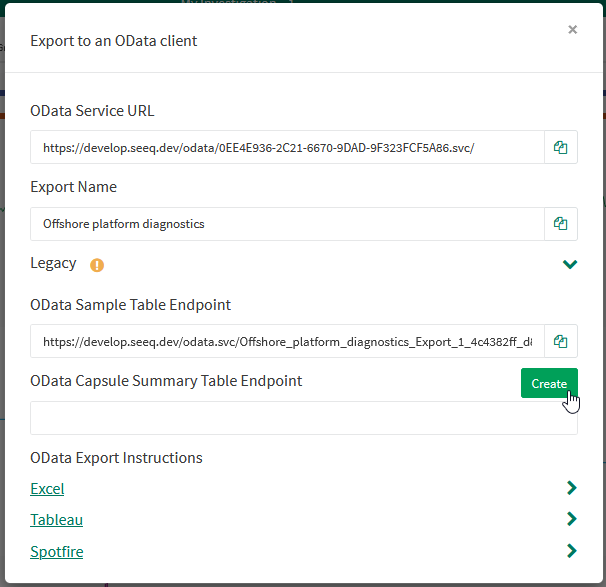Expand Excel instructions using its arrow
Image resolution: width=606 pixels, height=587 pixels.
click(571, 488)
